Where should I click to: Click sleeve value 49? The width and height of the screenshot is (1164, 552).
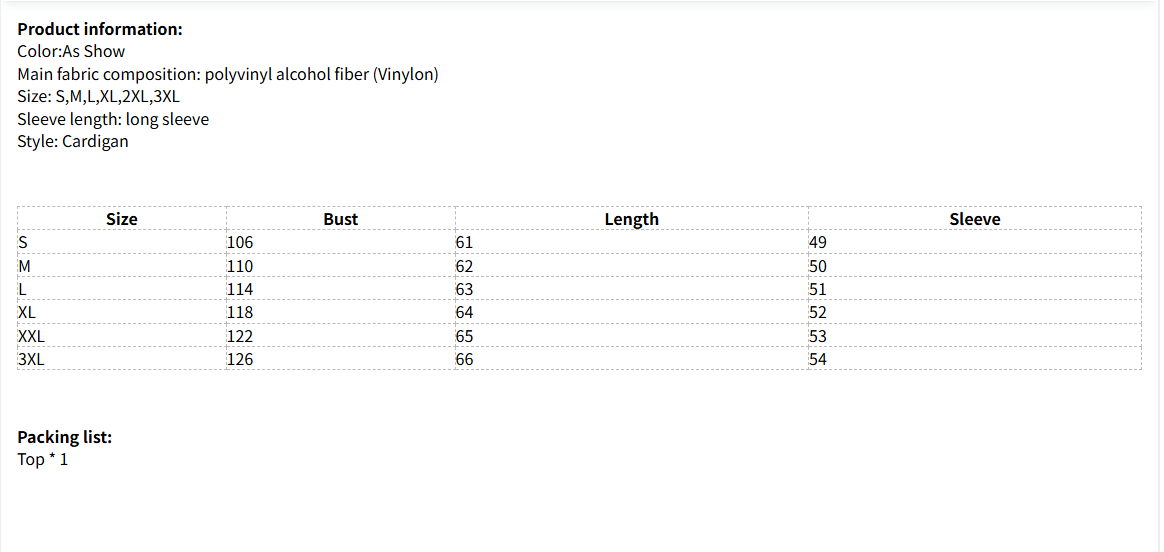click(x=818, y=242)
